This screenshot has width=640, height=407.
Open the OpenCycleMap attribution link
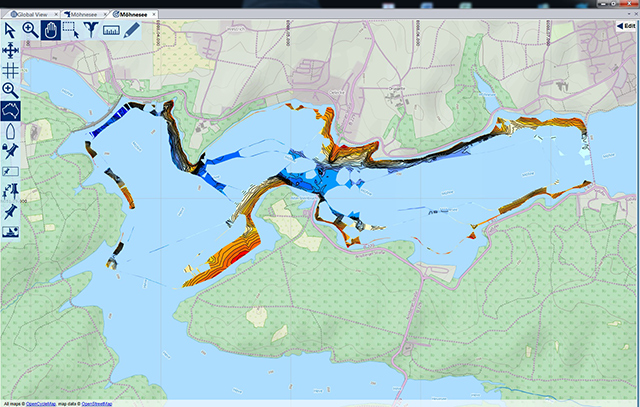(42, 403)
